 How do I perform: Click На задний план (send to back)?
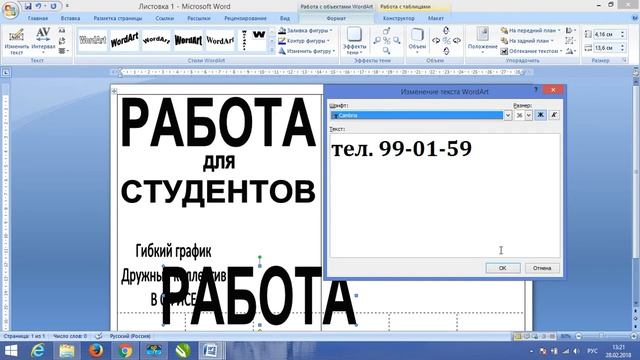click(x=527, y=41)
